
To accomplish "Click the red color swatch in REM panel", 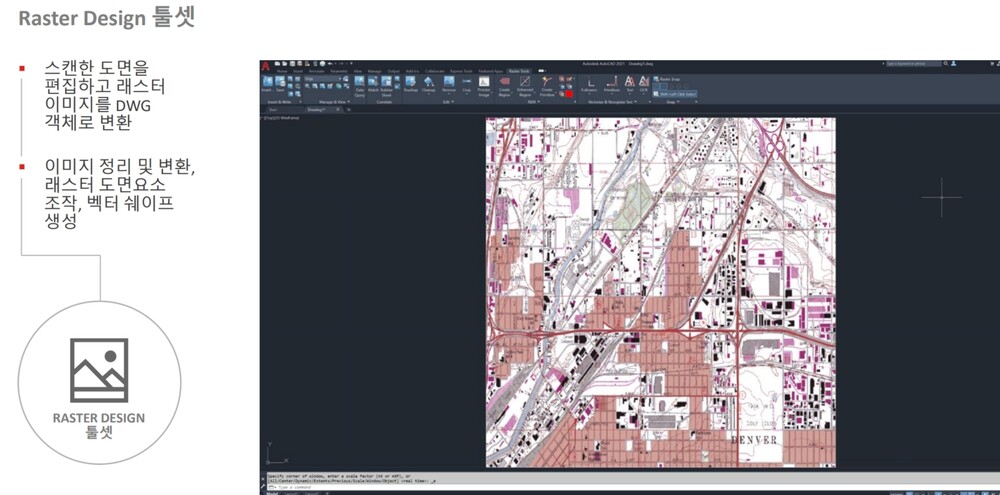I will pos(570,95).
